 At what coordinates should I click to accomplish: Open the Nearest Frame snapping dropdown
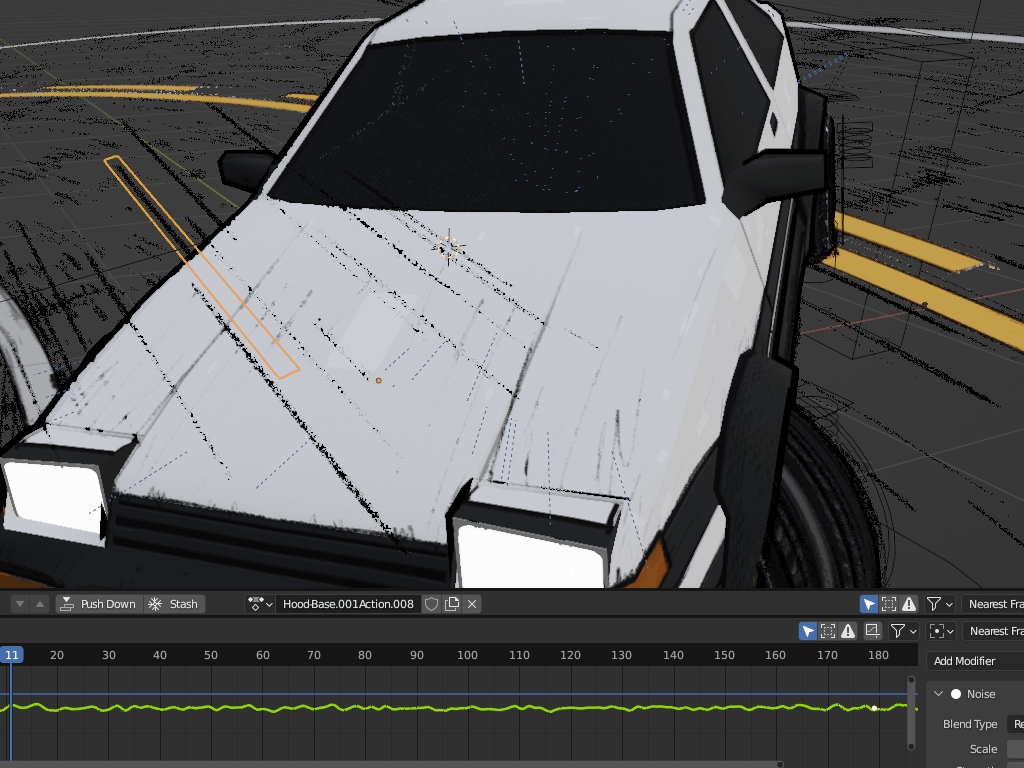click(x=996, y=630)
